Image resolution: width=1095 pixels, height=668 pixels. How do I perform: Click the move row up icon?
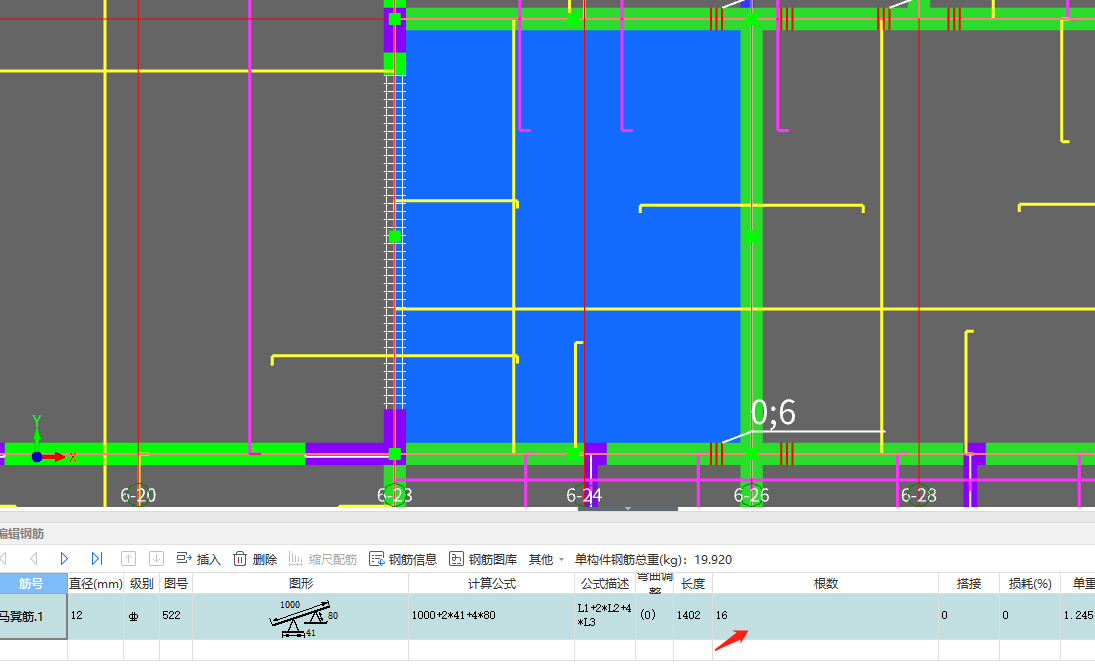coord(128,559)
